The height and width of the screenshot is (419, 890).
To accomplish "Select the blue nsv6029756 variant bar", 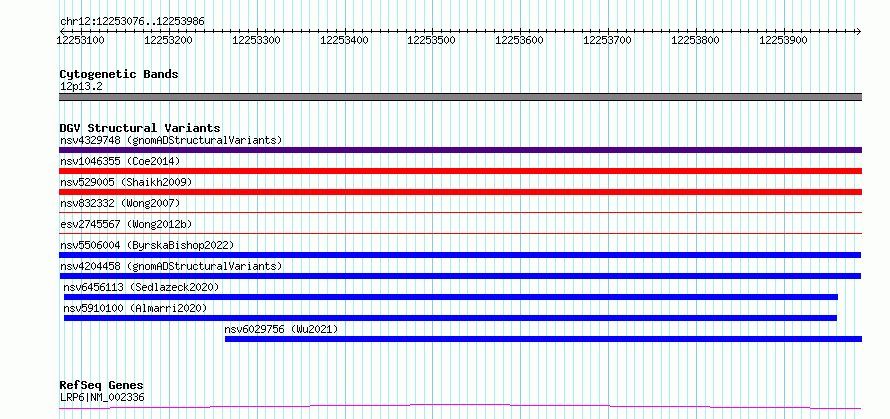I will pyautogui.click(x=543, y=339).
